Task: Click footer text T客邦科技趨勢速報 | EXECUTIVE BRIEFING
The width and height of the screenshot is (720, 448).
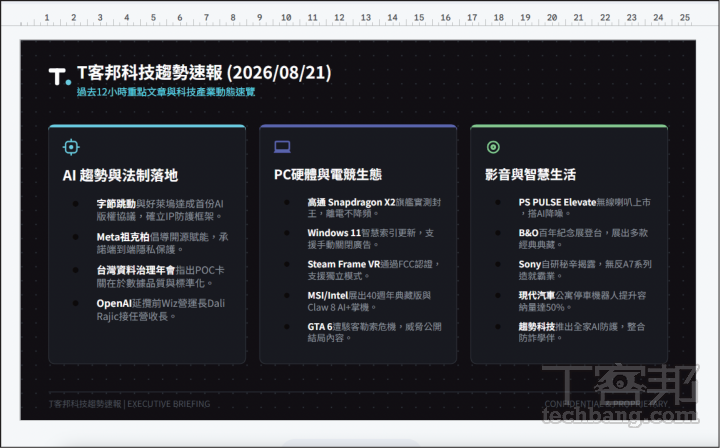Action: tap(129, 404)
